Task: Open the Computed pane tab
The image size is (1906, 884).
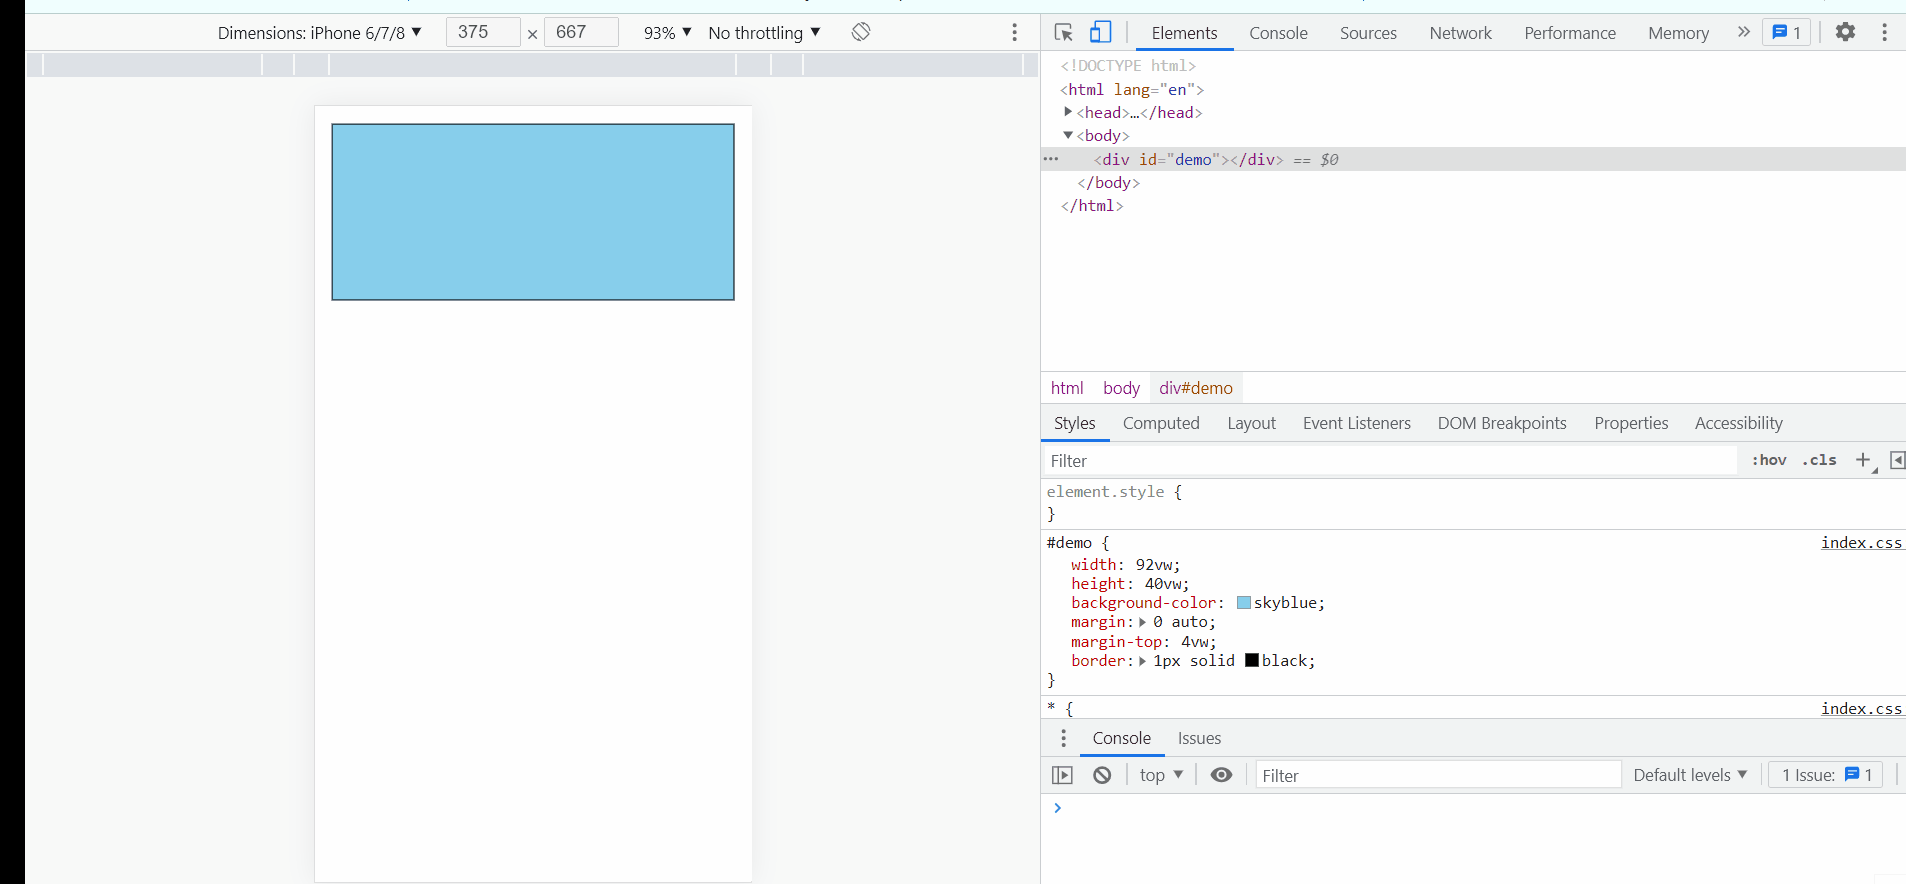Action: click(1161, 423)
